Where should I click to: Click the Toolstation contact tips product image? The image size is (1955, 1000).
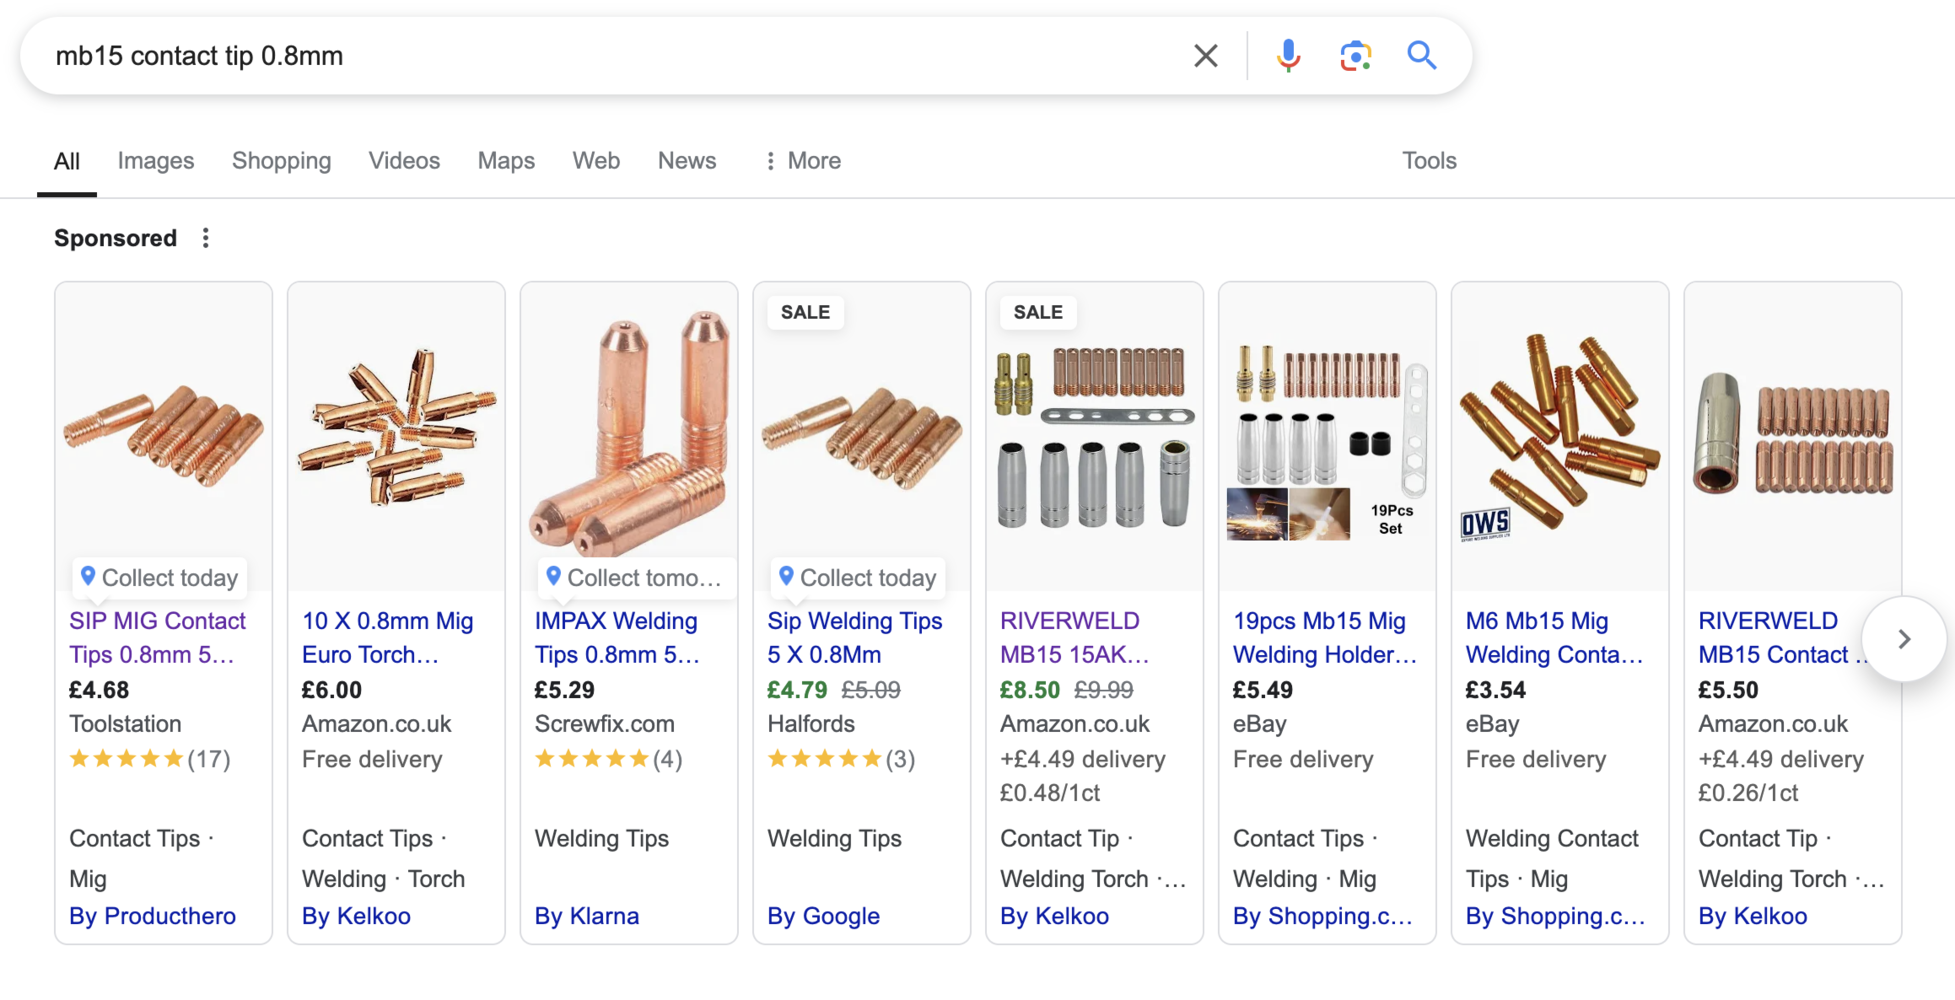[x=164, y=437]
